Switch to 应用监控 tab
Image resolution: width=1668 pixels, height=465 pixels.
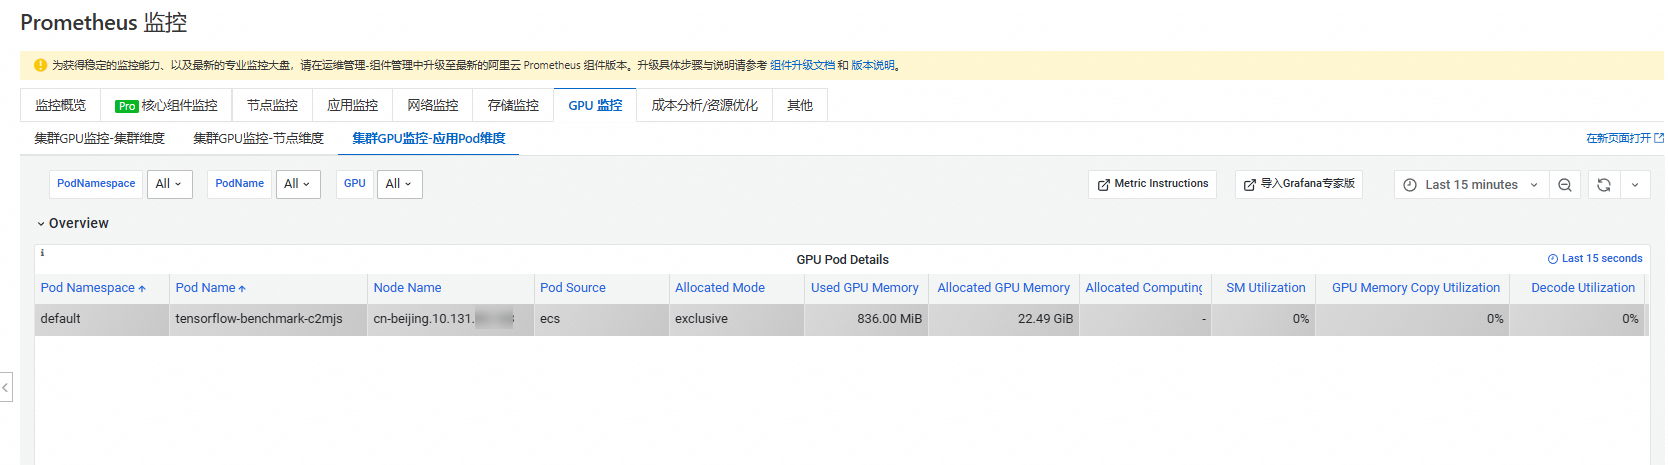pyautogui.click(x=352, y=105)
